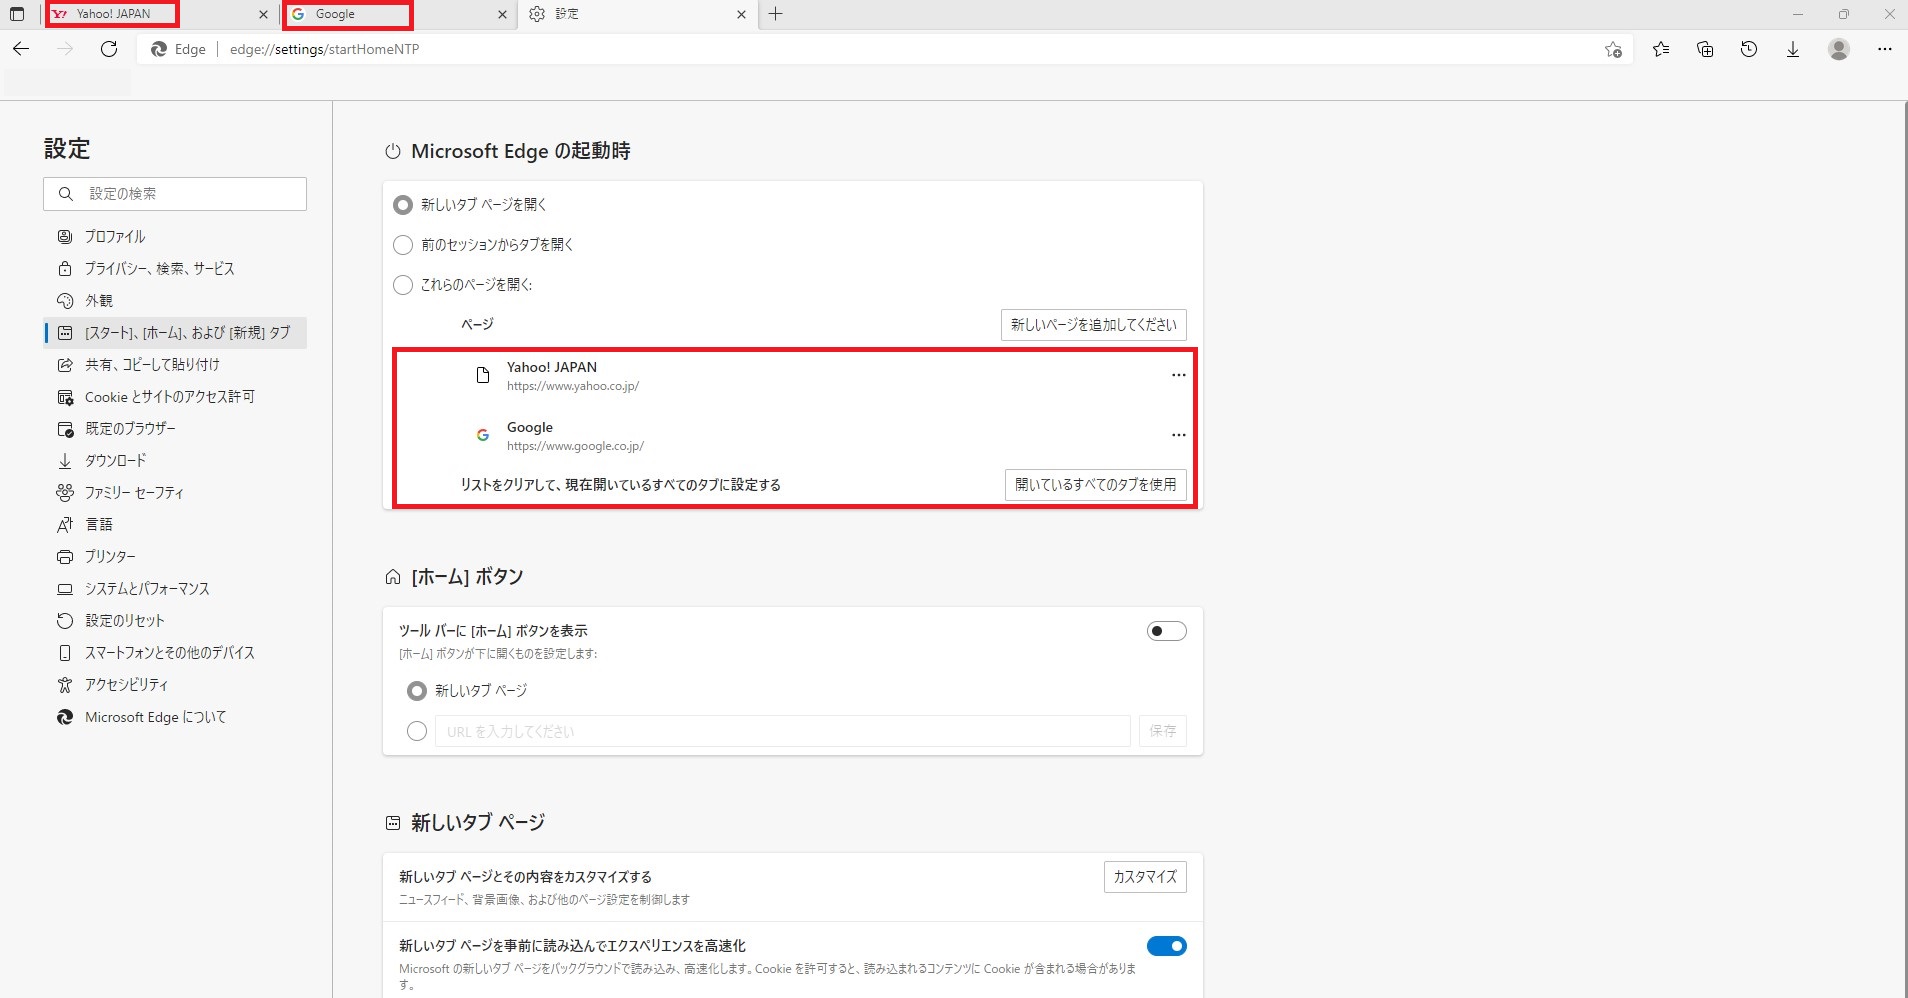Open the Downloads toolbar icon
The height and width of the screenshot is (998, 1908).
1793,49
